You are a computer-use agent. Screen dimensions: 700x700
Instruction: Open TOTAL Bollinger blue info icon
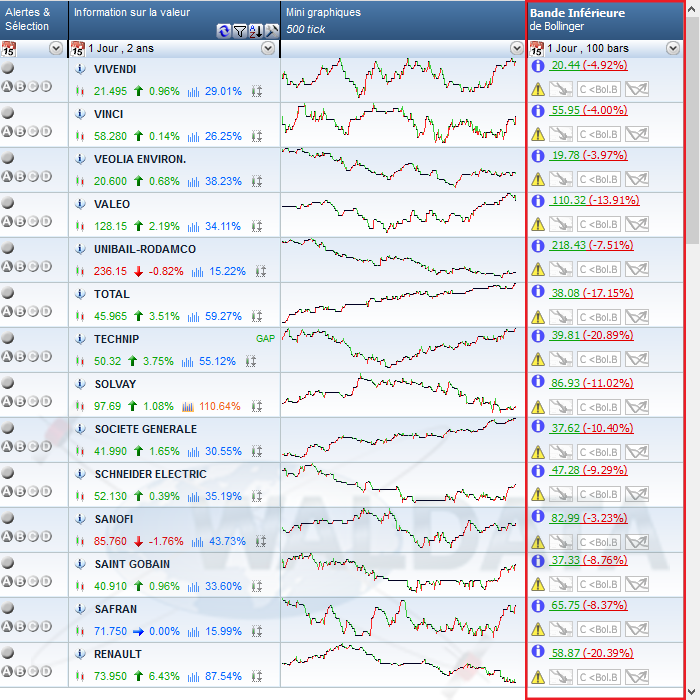tap(538, 292)
